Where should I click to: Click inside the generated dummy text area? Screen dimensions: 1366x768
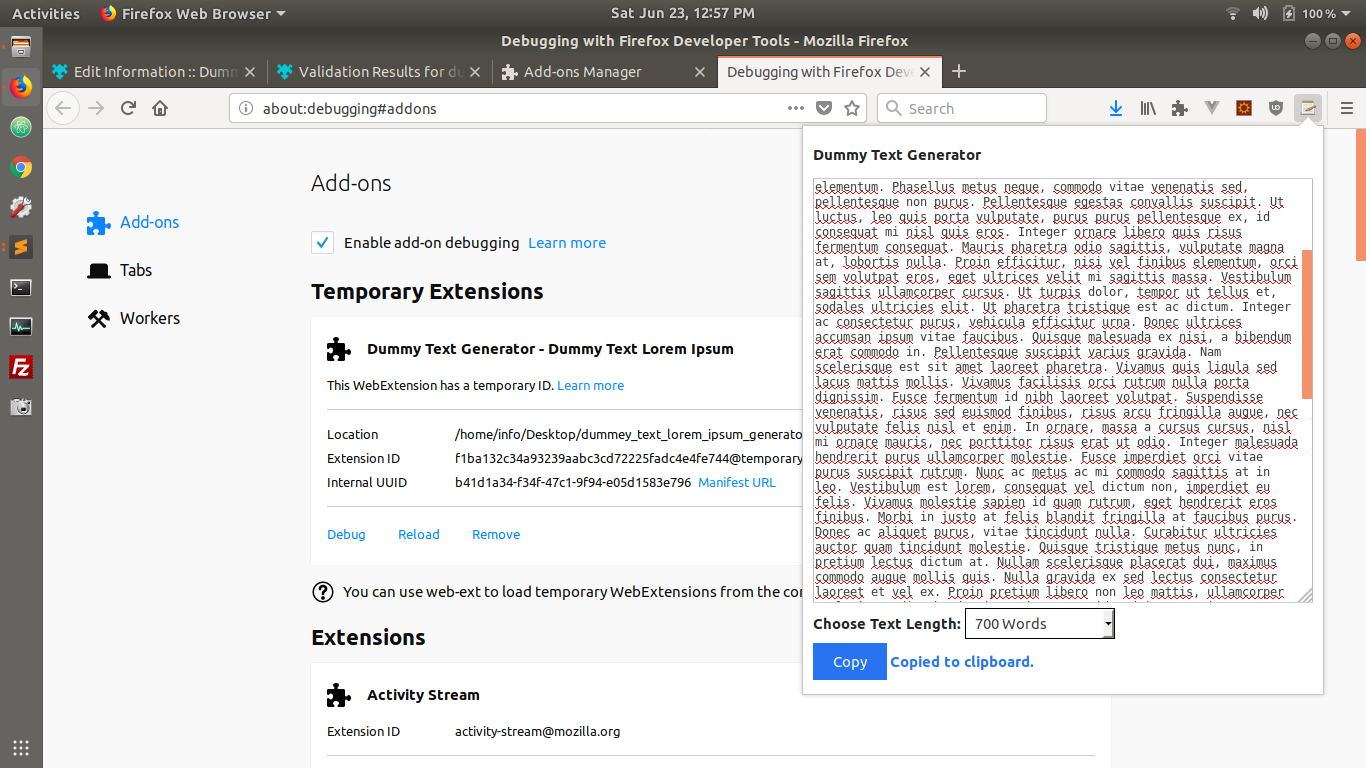1057,390
